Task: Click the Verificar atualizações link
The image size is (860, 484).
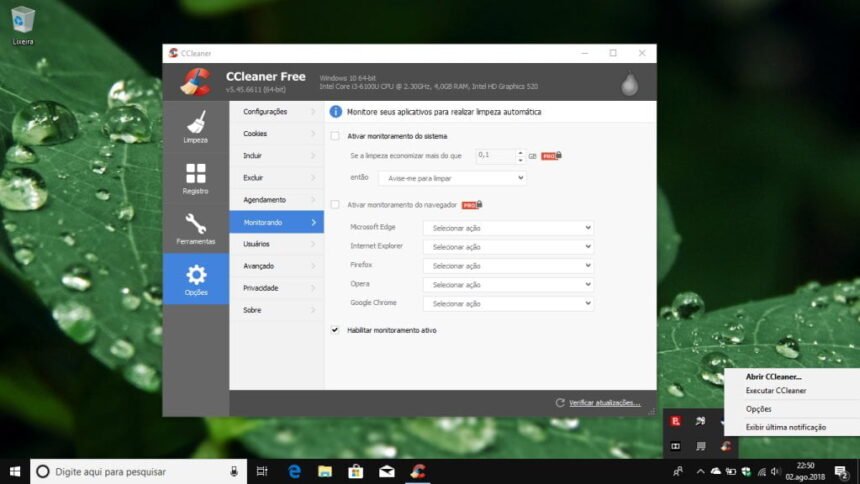Action: point(604,403)
